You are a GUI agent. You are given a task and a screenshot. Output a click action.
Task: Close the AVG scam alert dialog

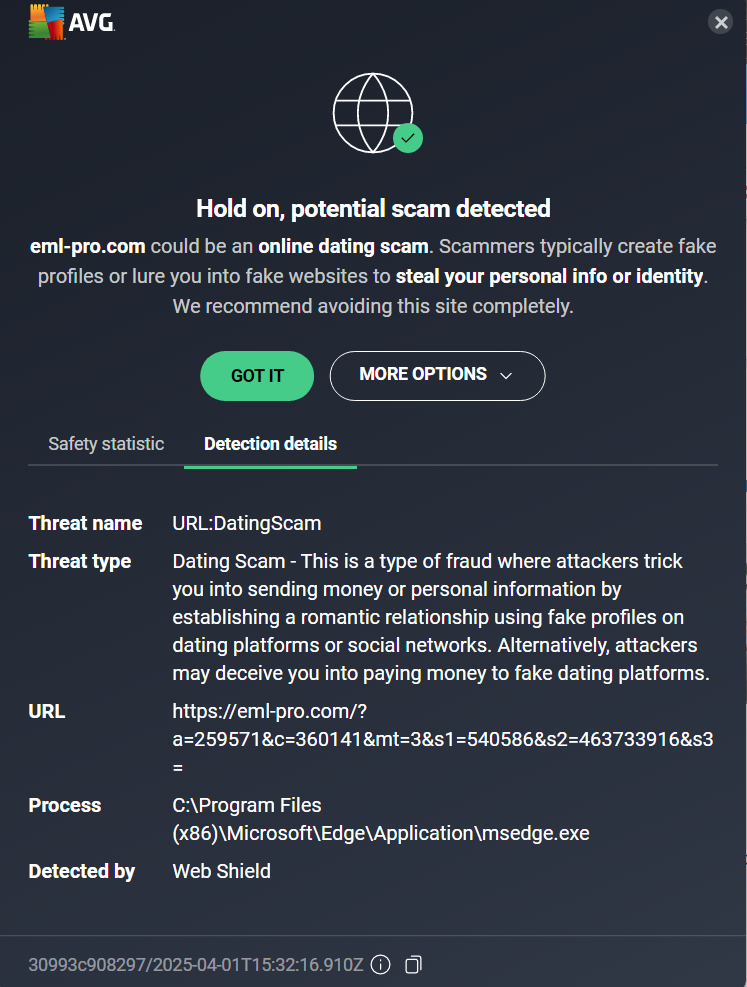click(720, 22)
